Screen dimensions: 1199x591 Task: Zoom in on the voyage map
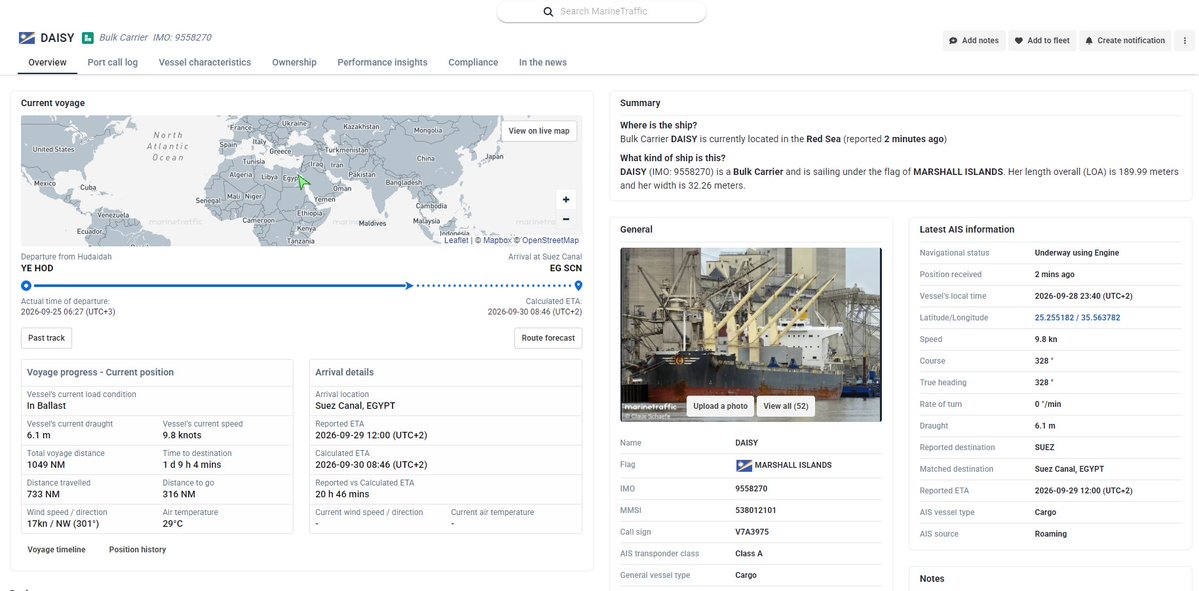(566, 200)
